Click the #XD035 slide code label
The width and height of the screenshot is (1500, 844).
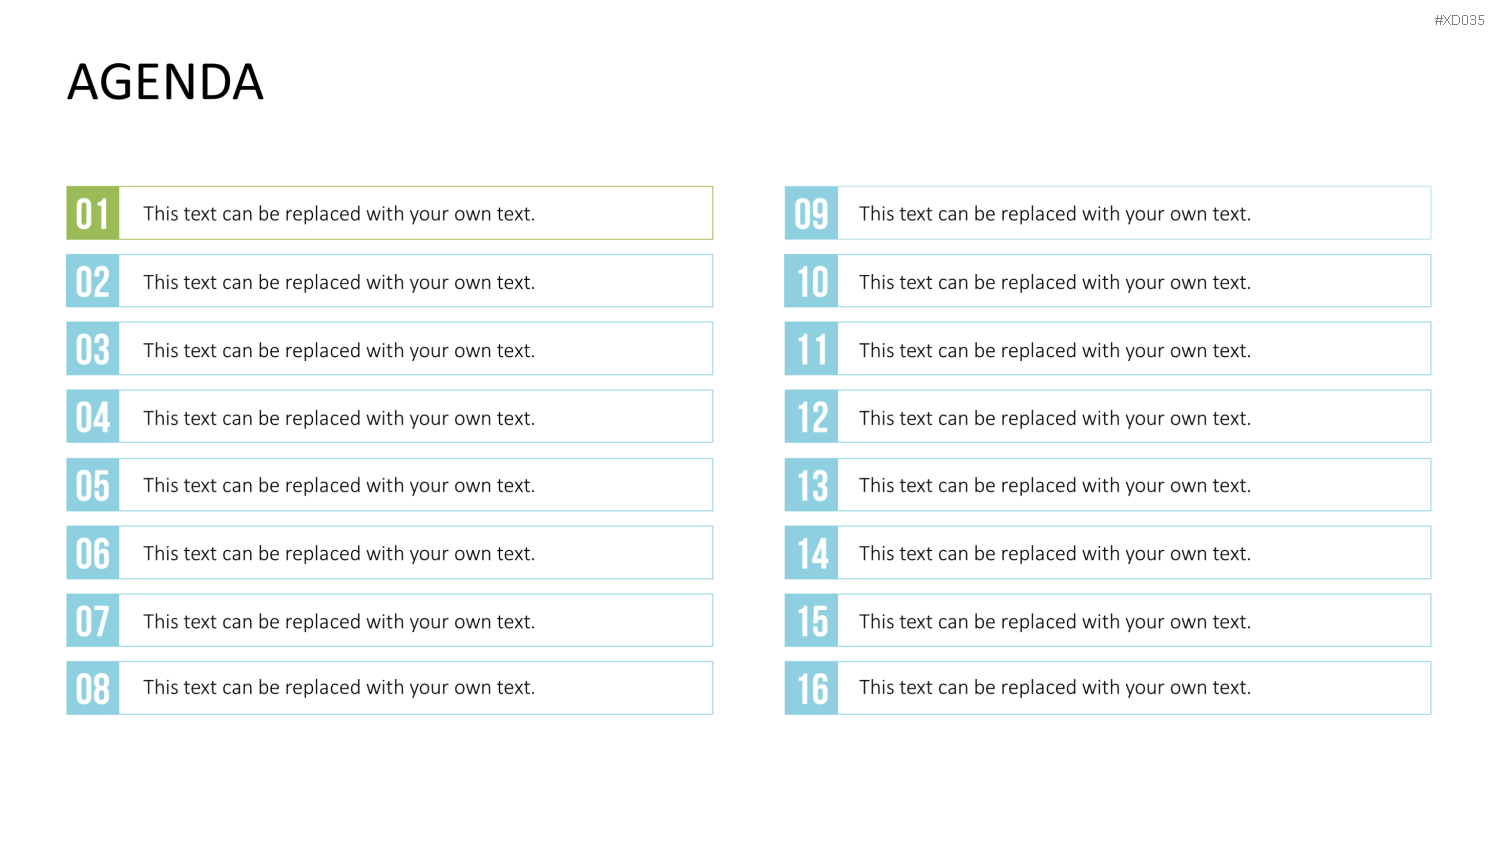pos(1459,20)
